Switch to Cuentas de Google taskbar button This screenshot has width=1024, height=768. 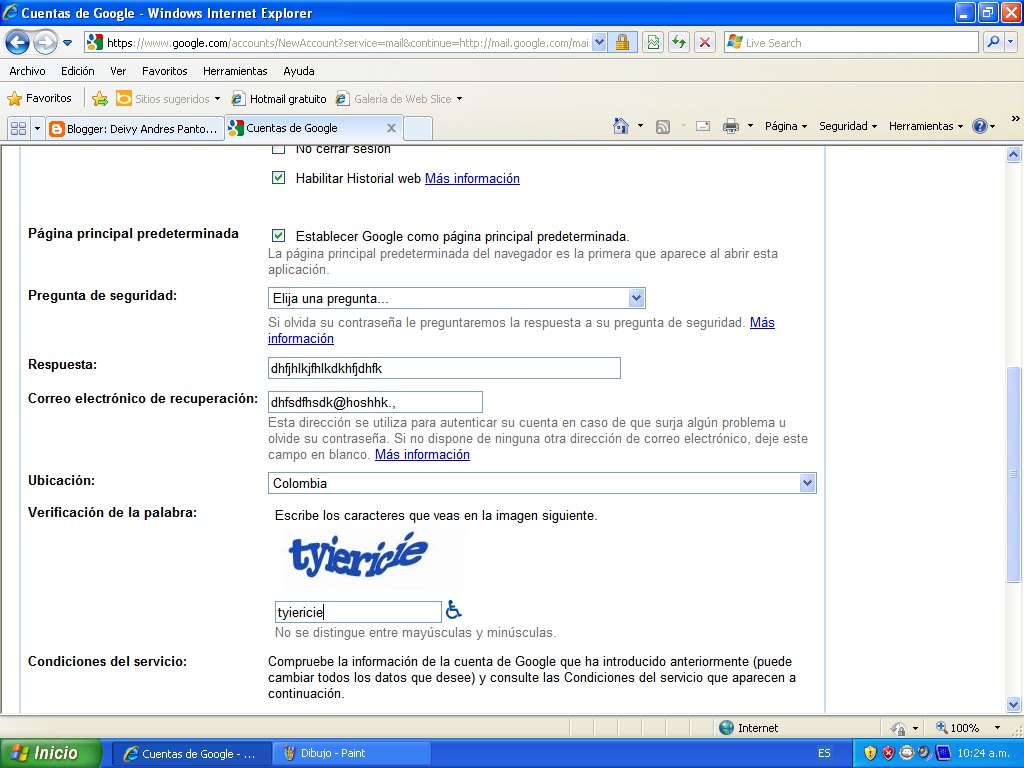tap(190, 753)
